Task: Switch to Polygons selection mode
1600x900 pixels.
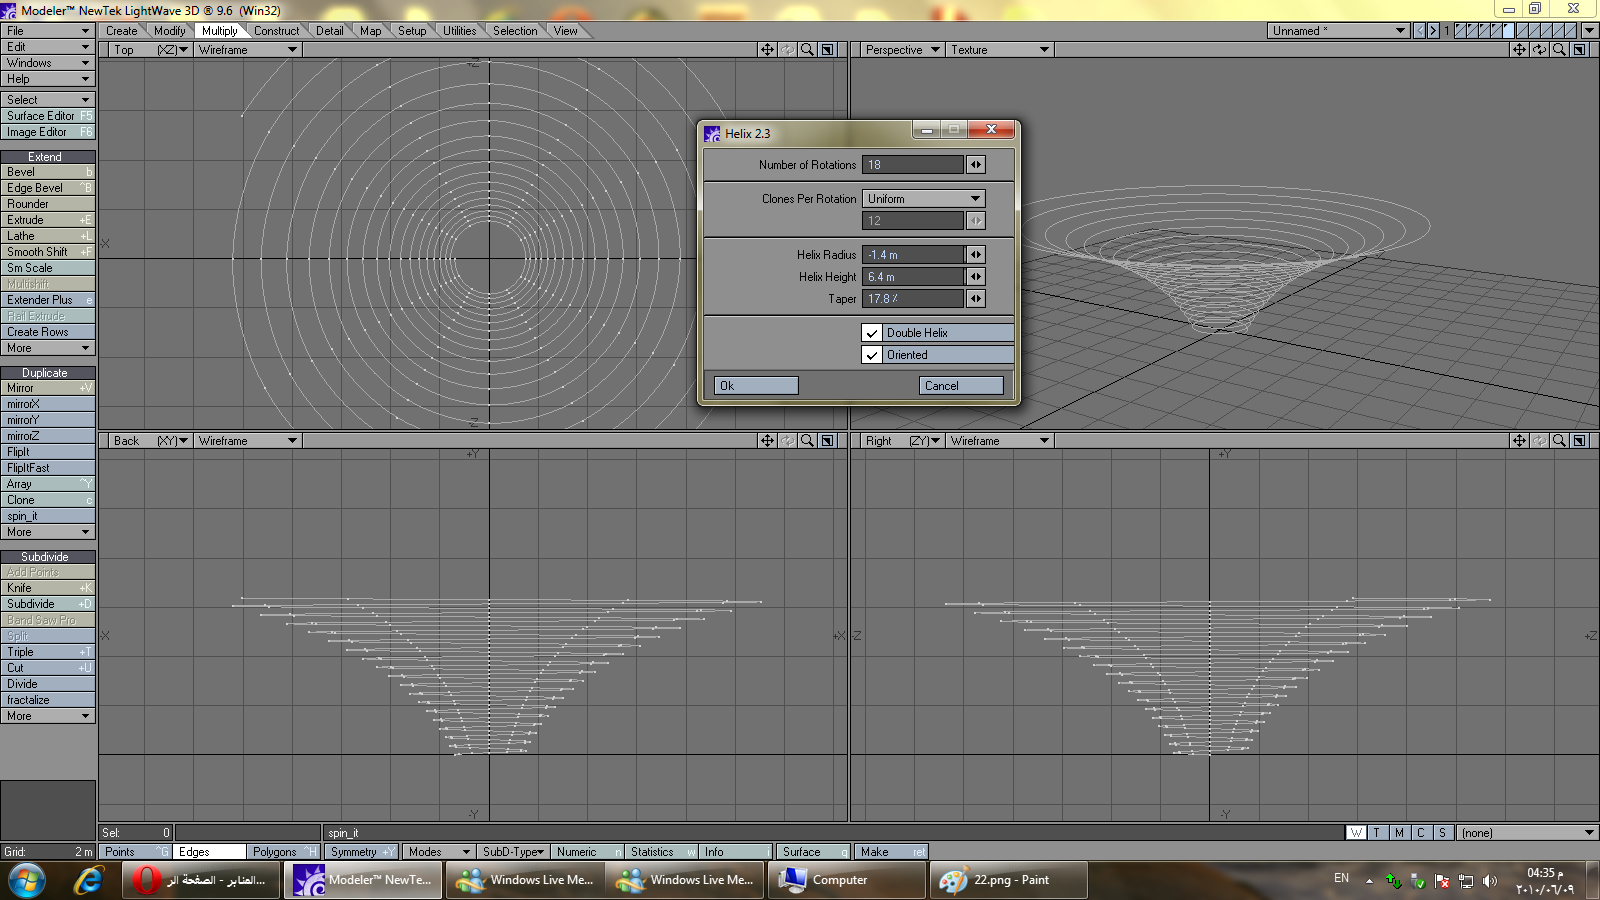Action: (x=283, y=852)
